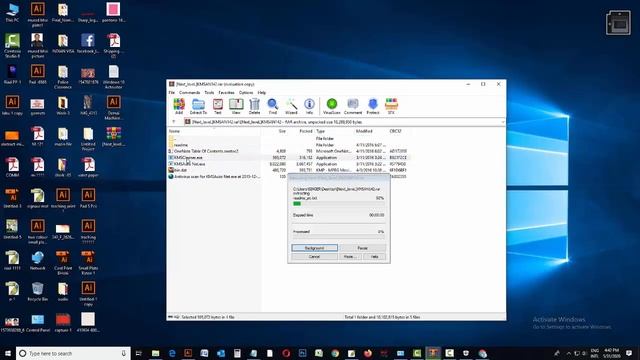Click the Network desktop icon
The height and width of the screenshot is (360, 640).
[38, 260]
